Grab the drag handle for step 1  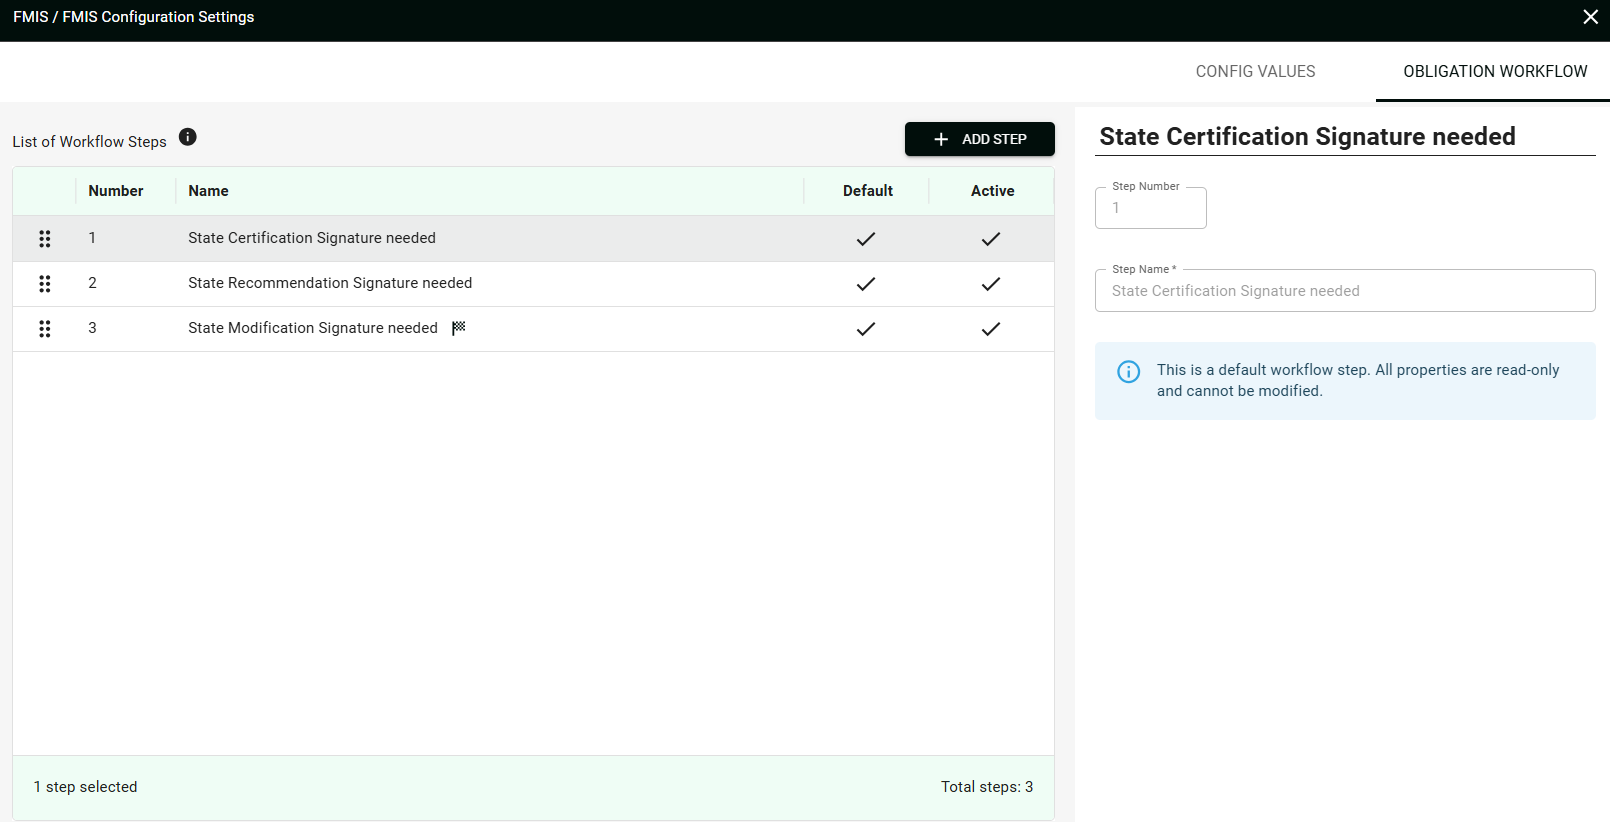click(x=45, y=239)
